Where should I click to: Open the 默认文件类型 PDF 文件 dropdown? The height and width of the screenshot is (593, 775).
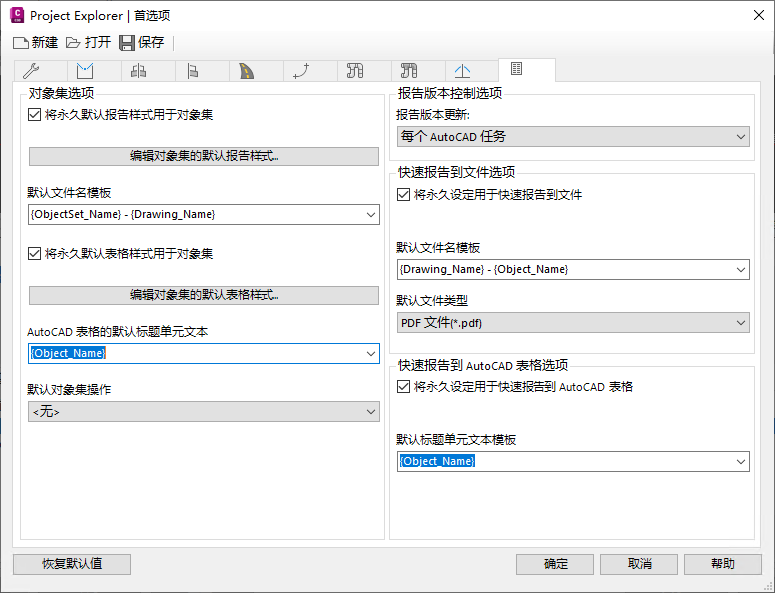pyautogui.click(x=573, y=323)
